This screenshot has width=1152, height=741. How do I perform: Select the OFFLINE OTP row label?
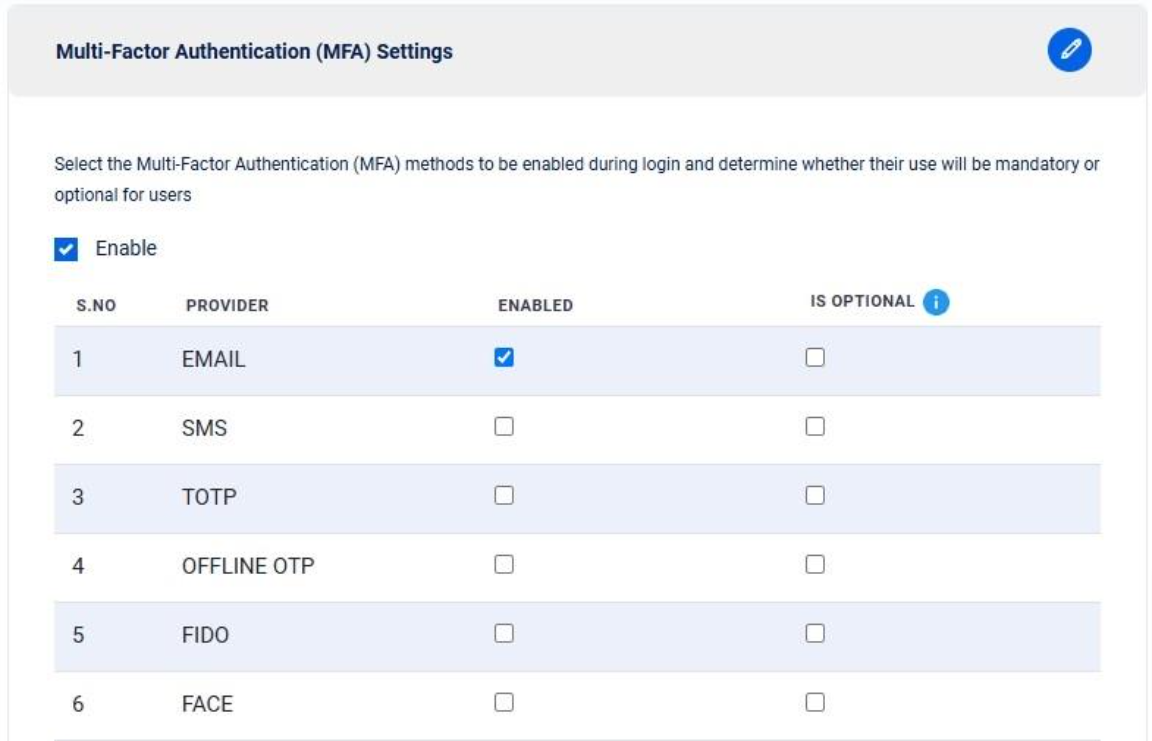coord(248,567)
